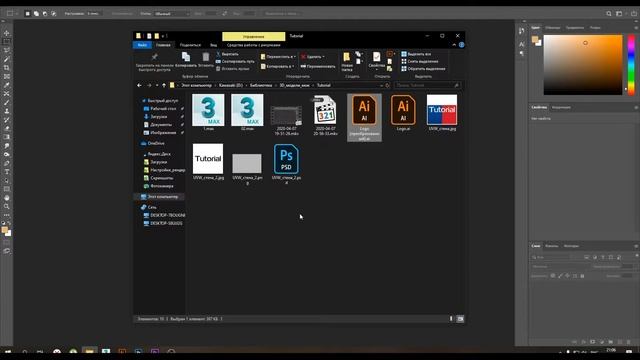
Task: Click the foreground color swatch in toolbar
Action: point(4,231)
